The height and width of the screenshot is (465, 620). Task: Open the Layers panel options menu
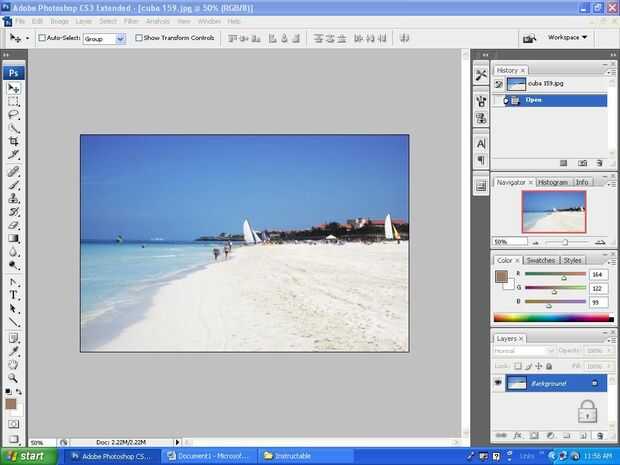point(611,340)
